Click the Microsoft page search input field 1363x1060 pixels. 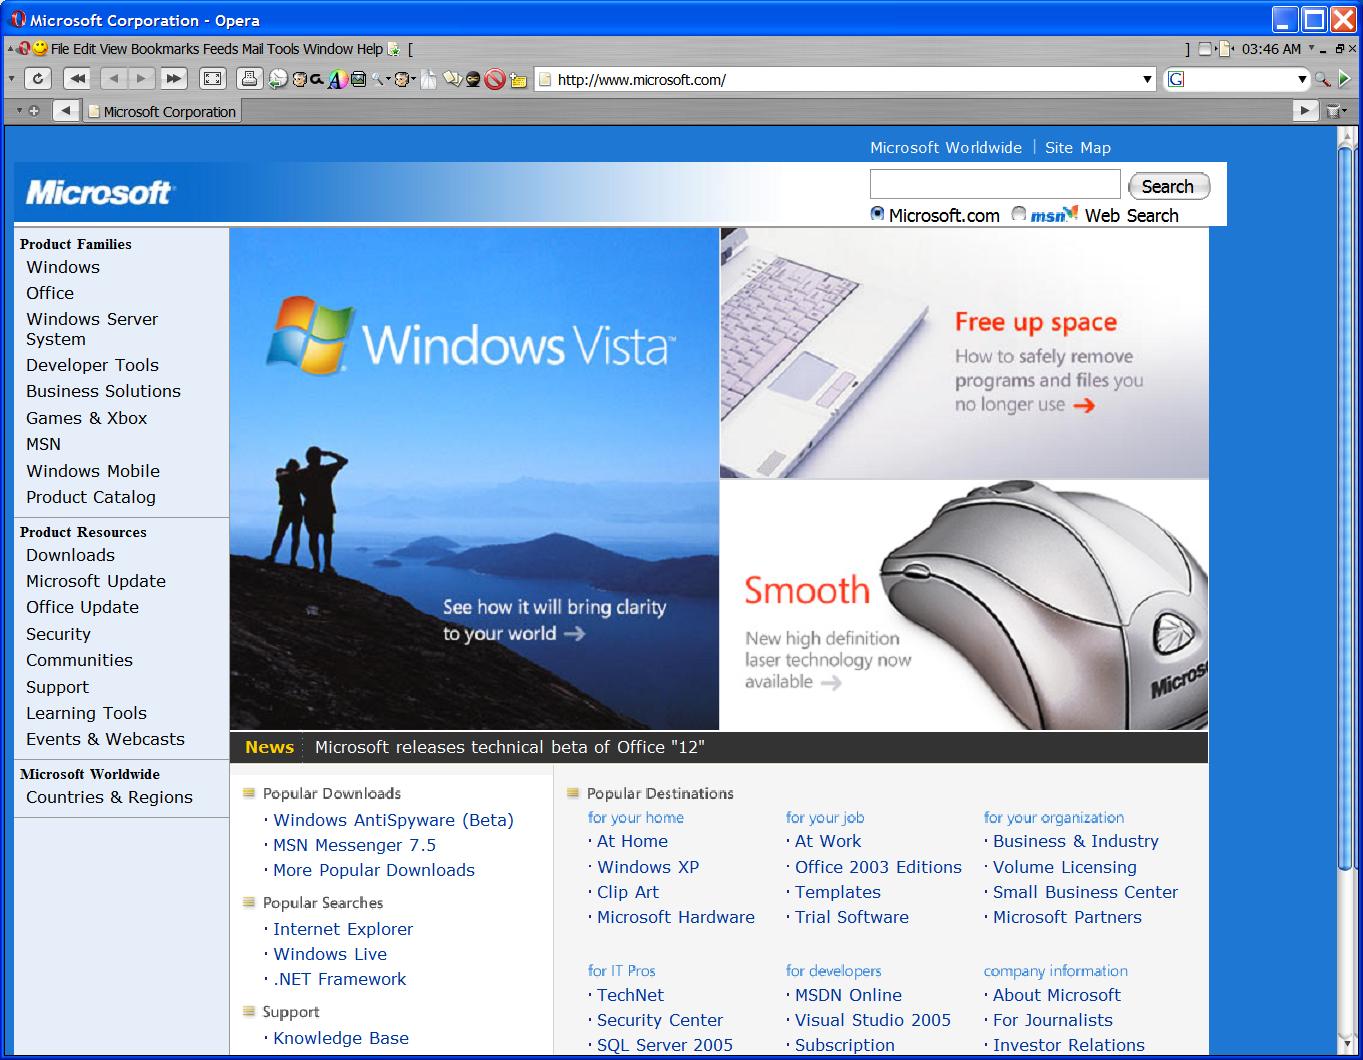[x=995, y=184]
